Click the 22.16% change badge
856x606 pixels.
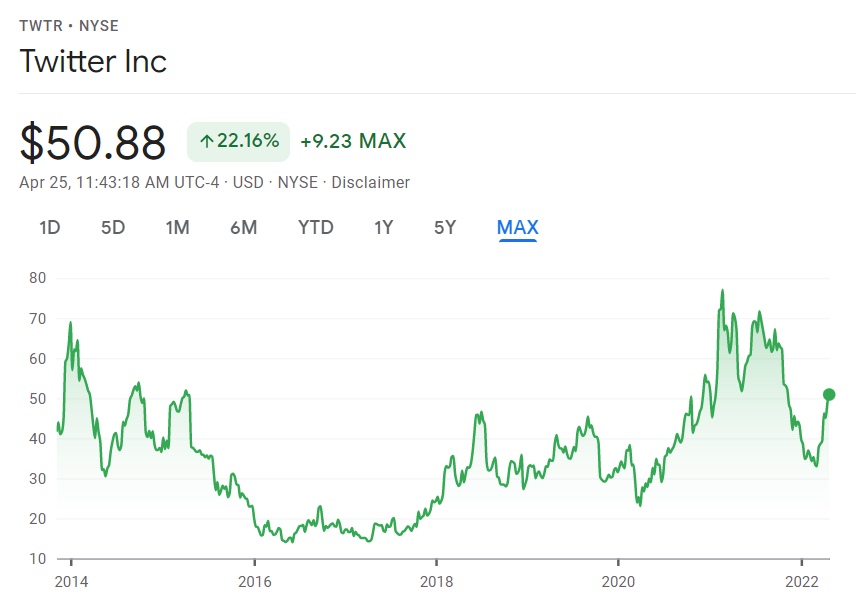239,141
